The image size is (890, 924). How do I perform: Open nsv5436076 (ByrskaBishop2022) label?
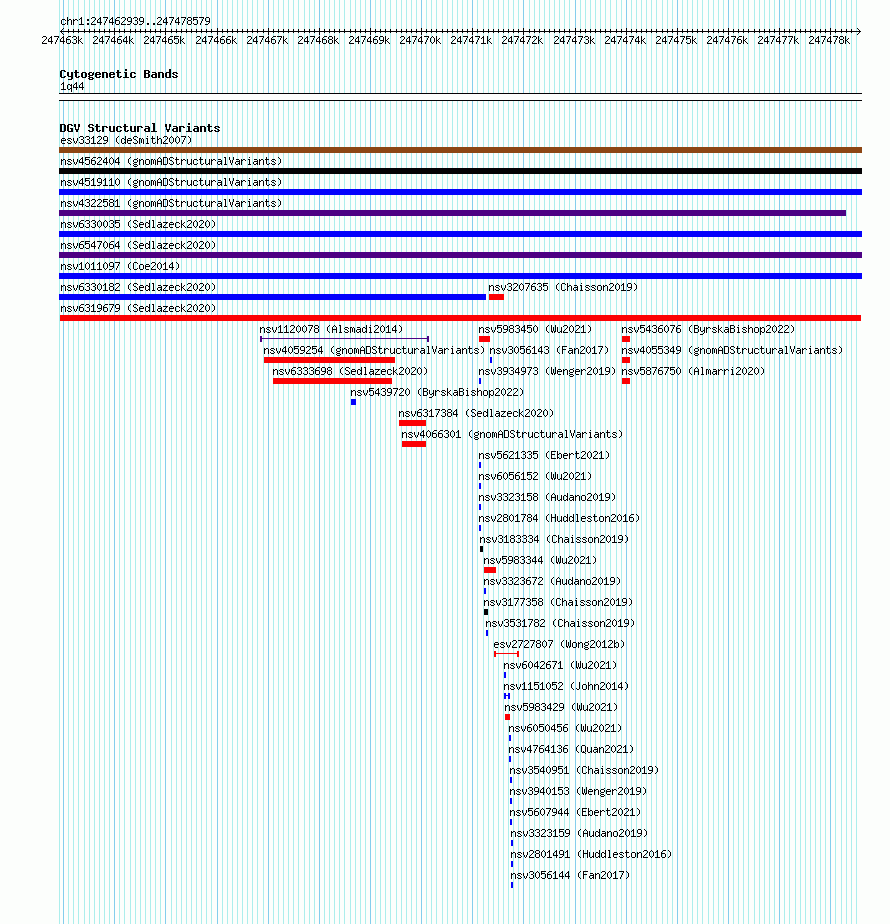click(x=708, y=329)
